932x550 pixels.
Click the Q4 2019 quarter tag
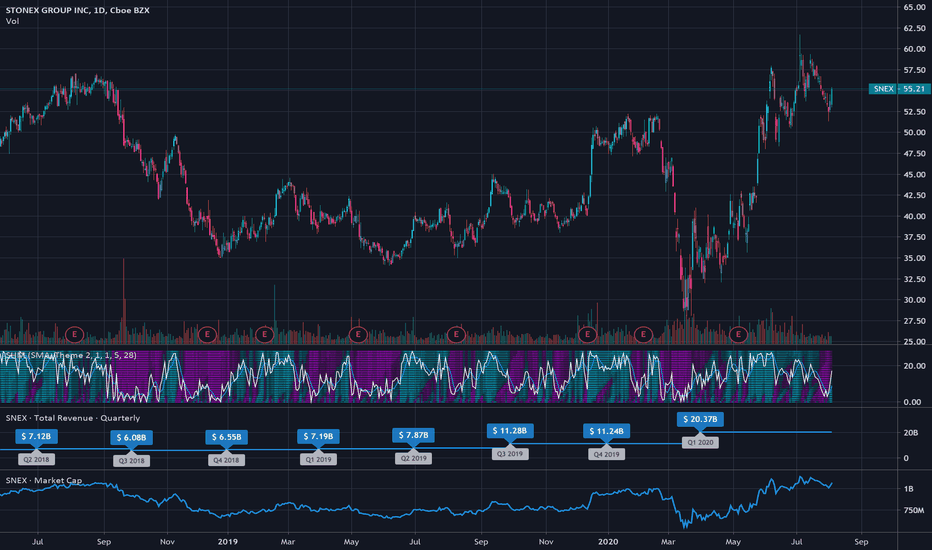point(606,454)
